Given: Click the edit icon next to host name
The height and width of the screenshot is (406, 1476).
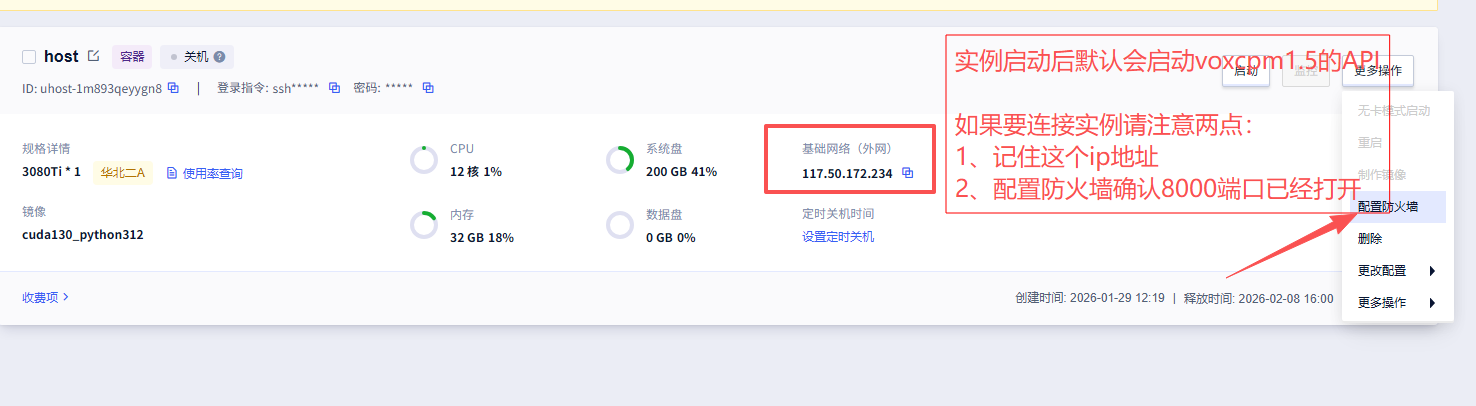Looking at the screenshot, I should [94, 57].
